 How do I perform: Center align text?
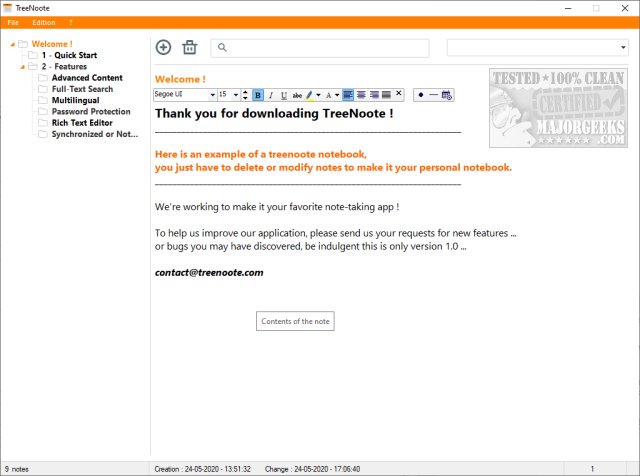[361, 95]
